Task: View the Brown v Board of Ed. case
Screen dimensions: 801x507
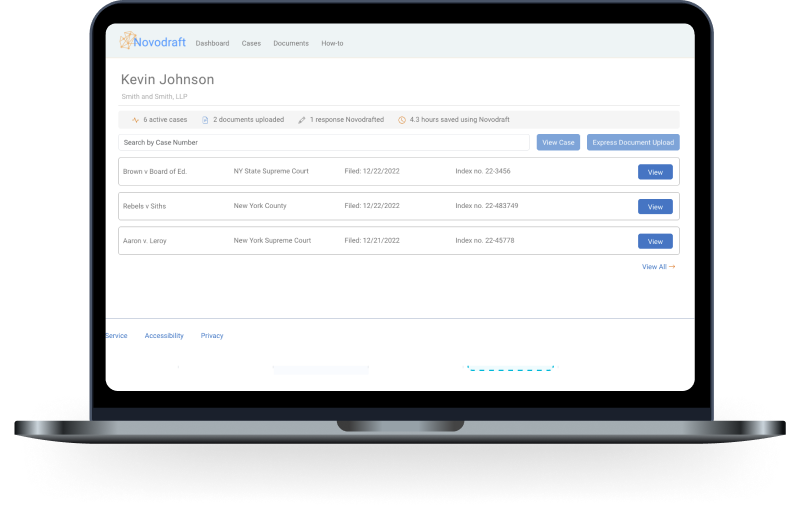Action: (x=655, y=172)
